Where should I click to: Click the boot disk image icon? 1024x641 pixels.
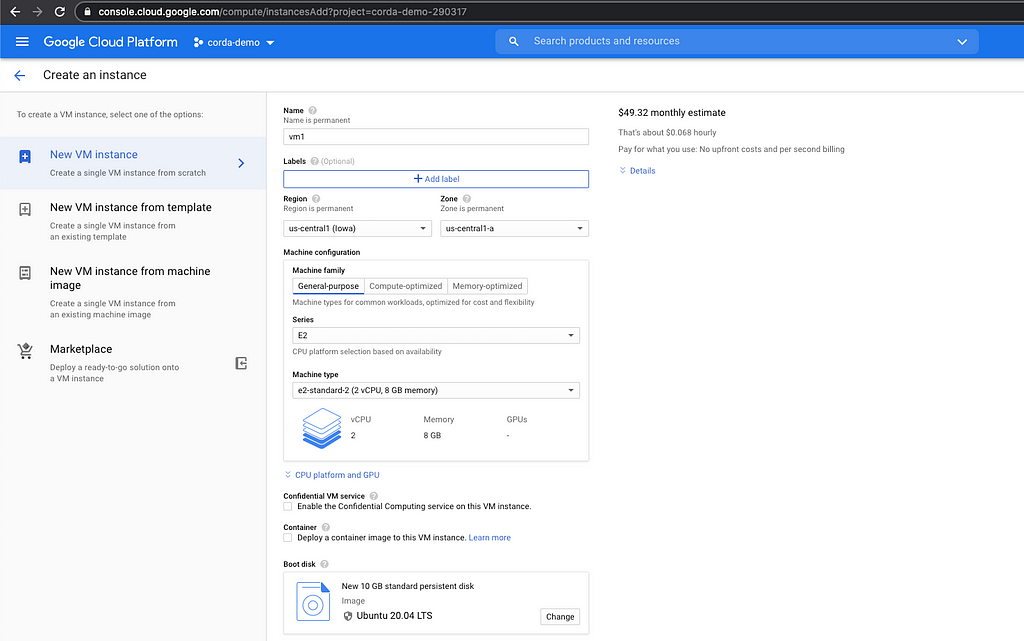(313, 601)
